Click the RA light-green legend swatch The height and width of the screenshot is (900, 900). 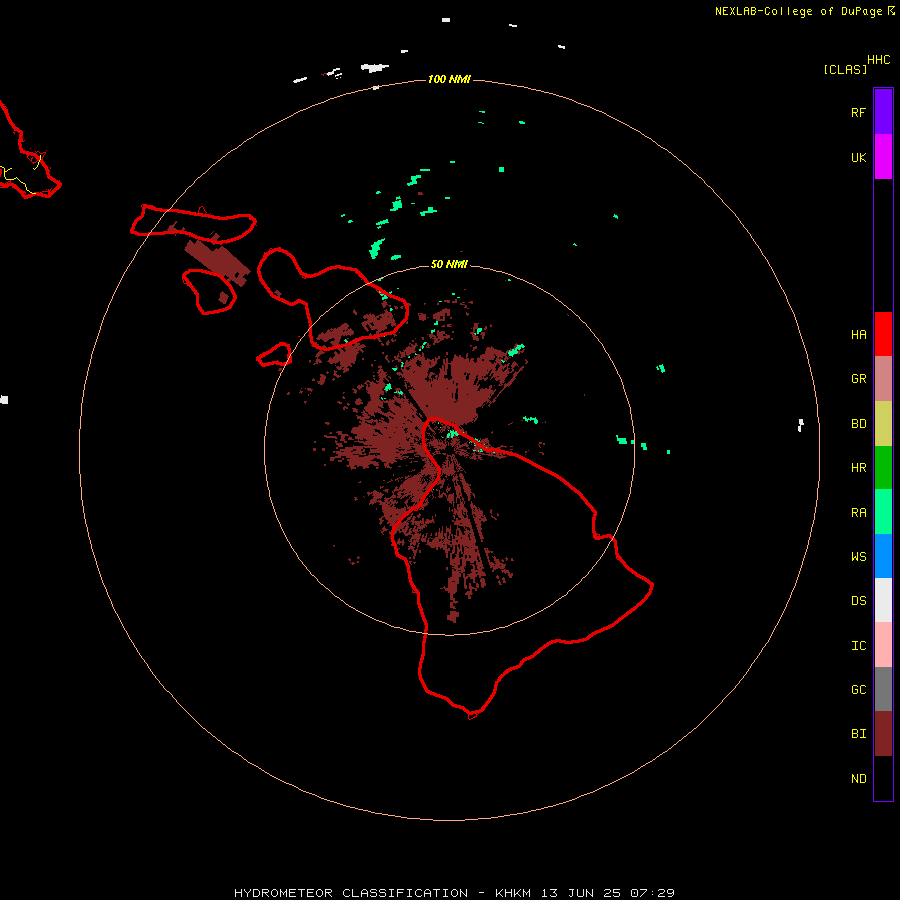click(x=883, y=512)
